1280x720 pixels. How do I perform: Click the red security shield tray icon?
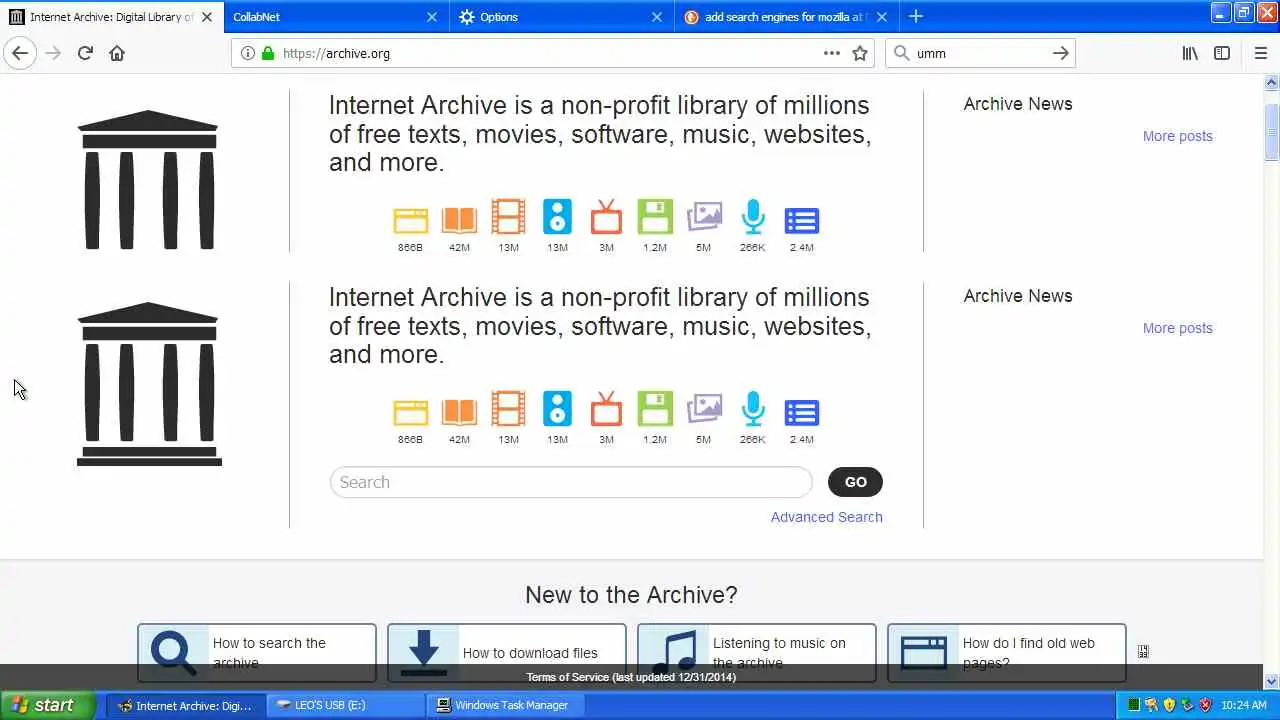tap(1205, 705)
